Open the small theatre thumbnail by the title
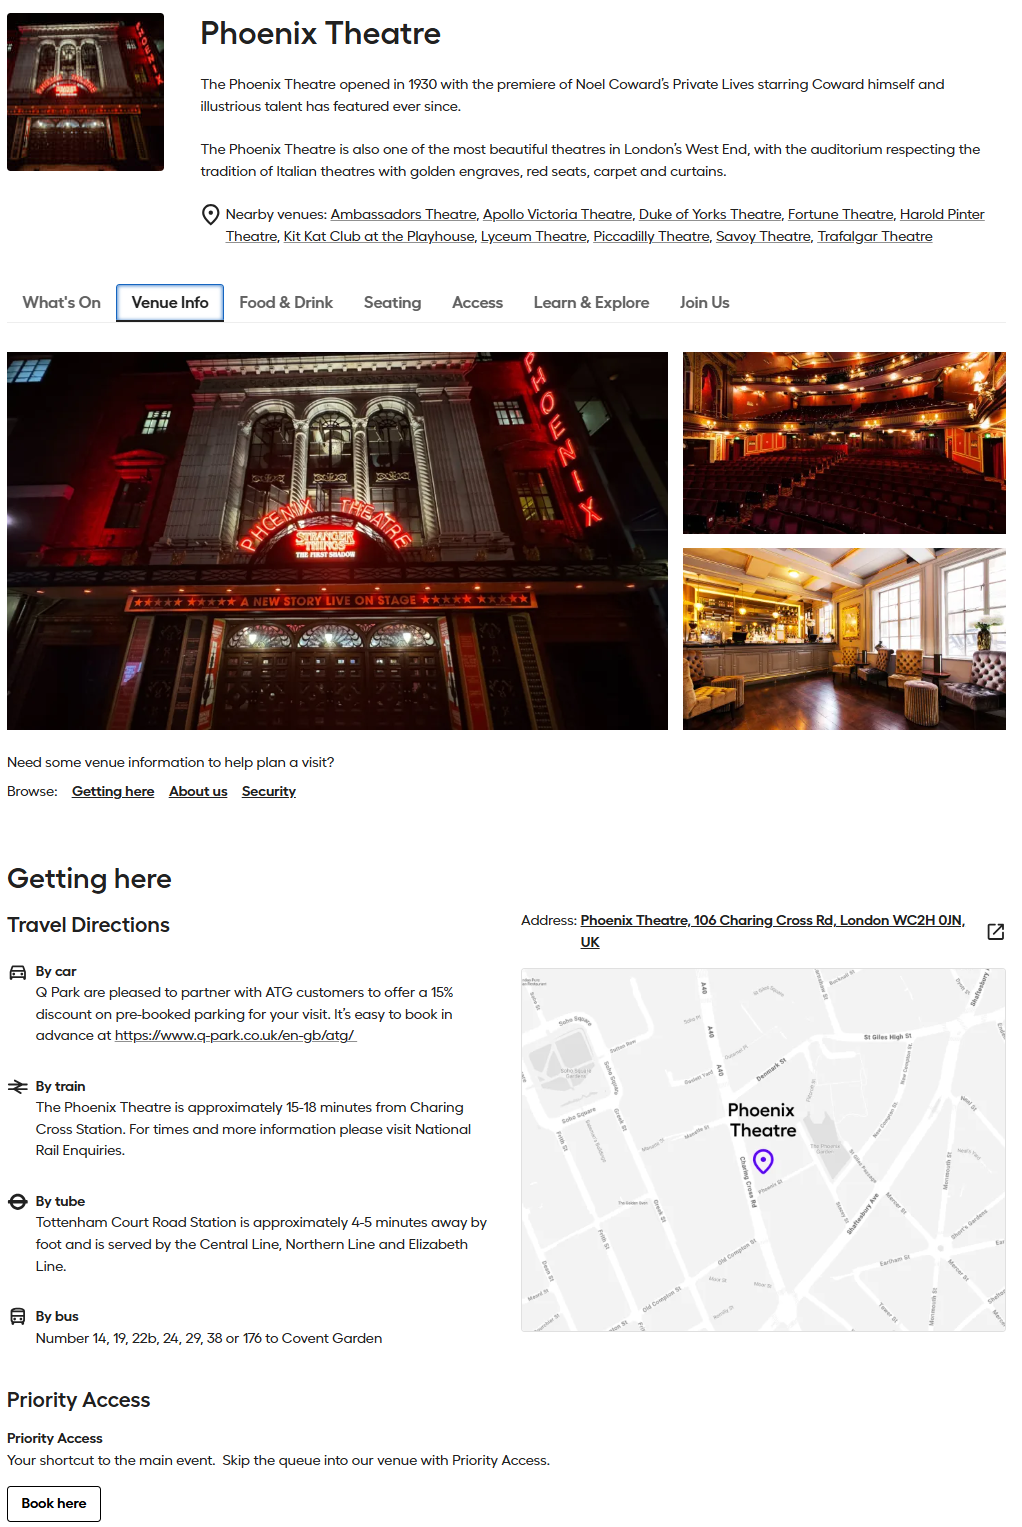The height and width of the screenshot is (1527, 1022). click(x=86, y=92)
